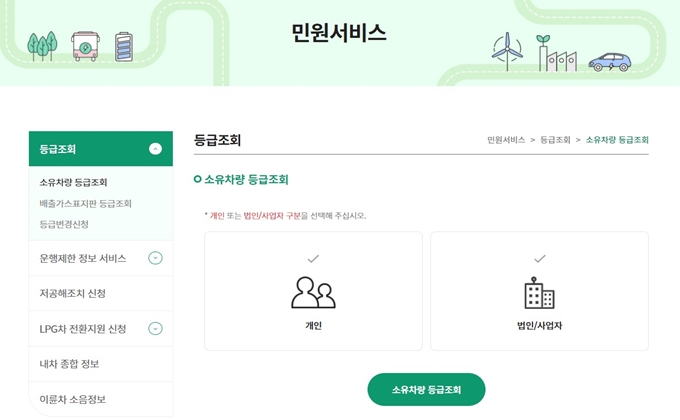
Task: Click the 등급조회 page heading
Action: point(217,140)
